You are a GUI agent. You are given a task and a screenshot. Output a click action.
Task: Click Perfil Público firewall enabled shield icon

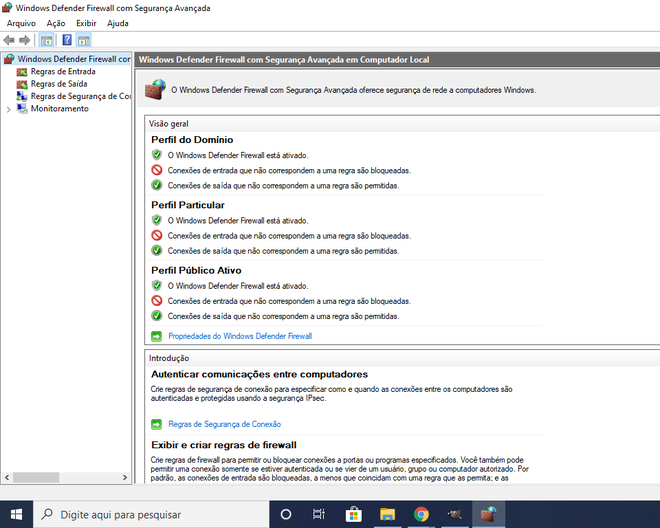(x=157, y=285)
